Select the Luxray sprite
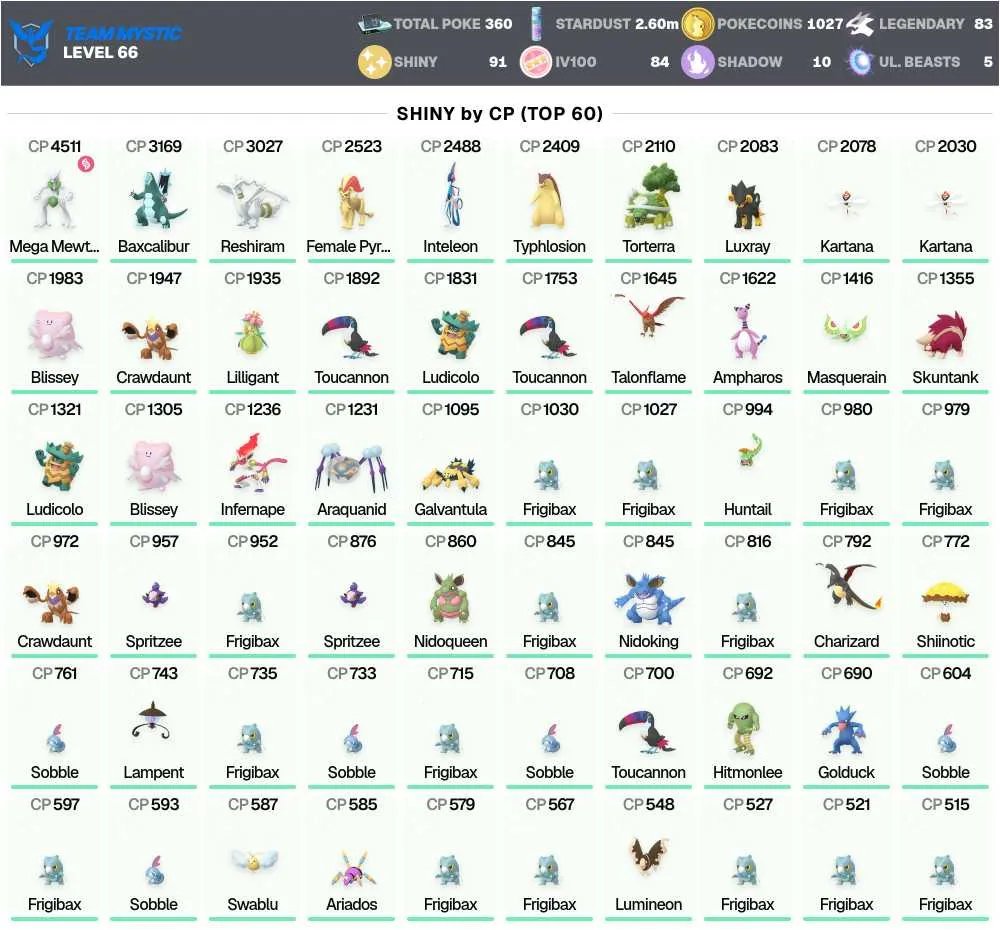This screenshot has width=1000, height=930. [x=746, y=204]
